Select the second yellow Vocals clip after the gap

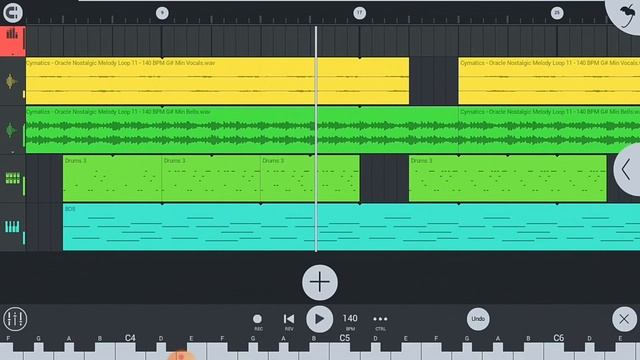click(549, 81)
